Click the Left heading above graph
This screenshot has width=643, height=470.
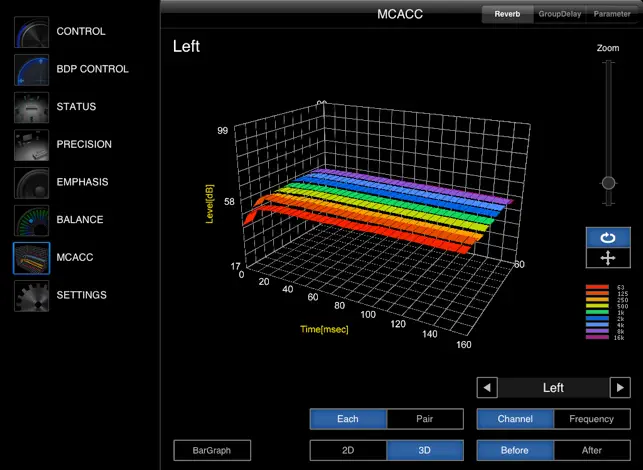[x=186, y=46]
